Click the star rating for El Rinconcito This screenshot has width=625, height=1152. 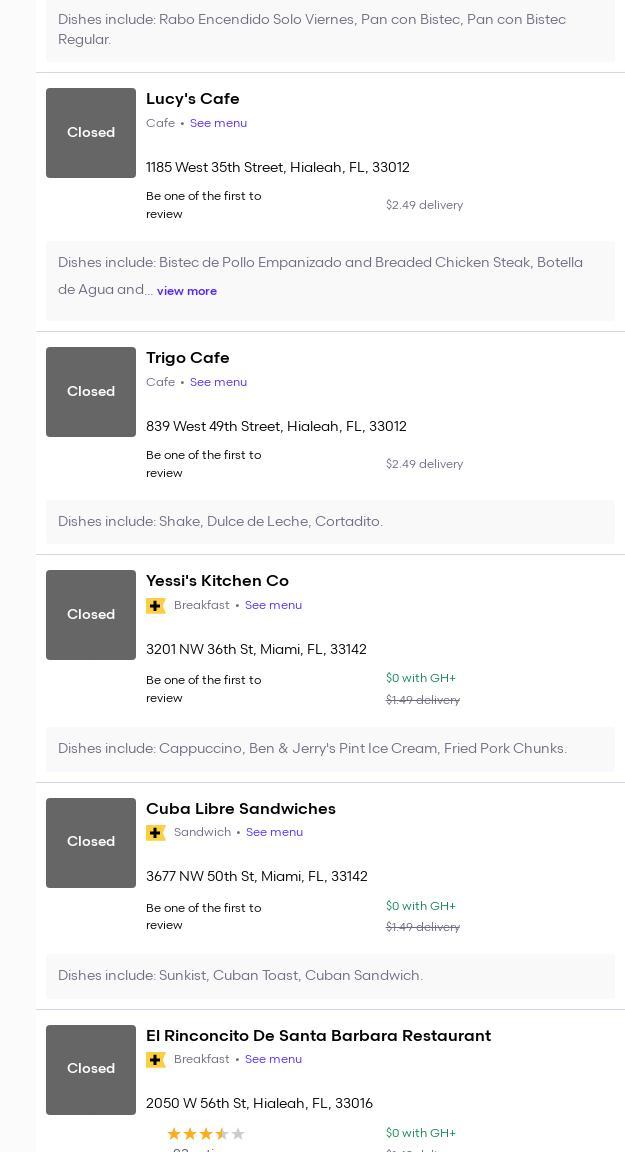(206, 1134)
